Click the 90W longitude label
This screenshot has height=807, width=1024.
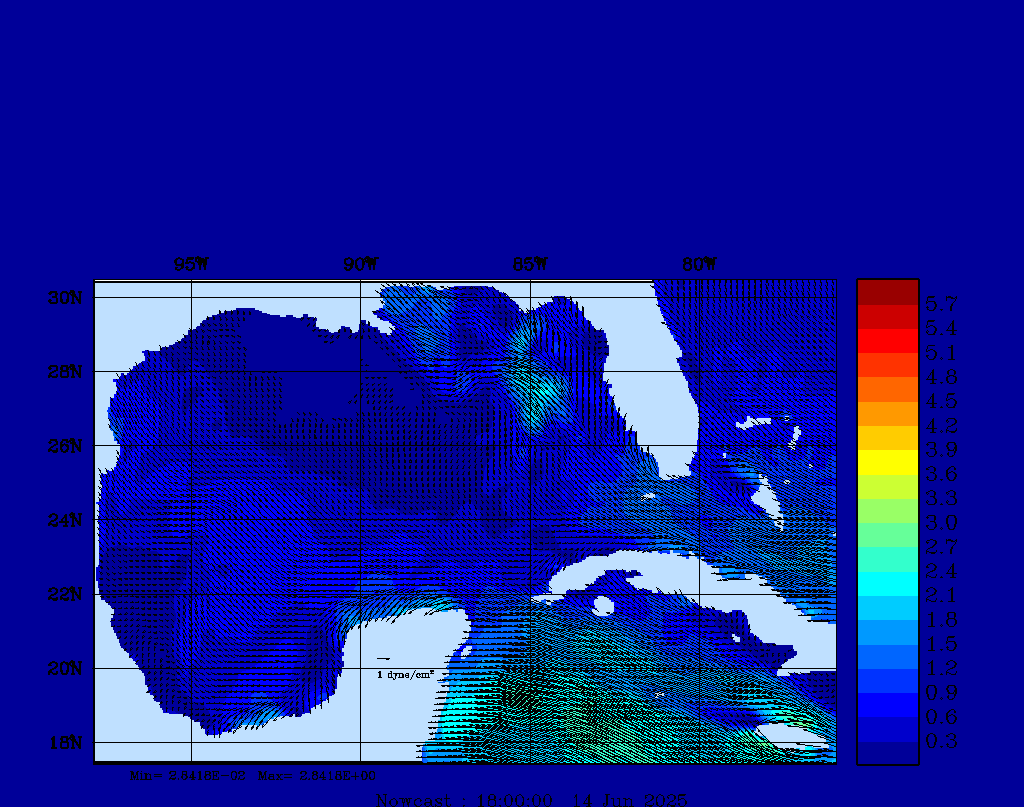click(x=360, y=265)
